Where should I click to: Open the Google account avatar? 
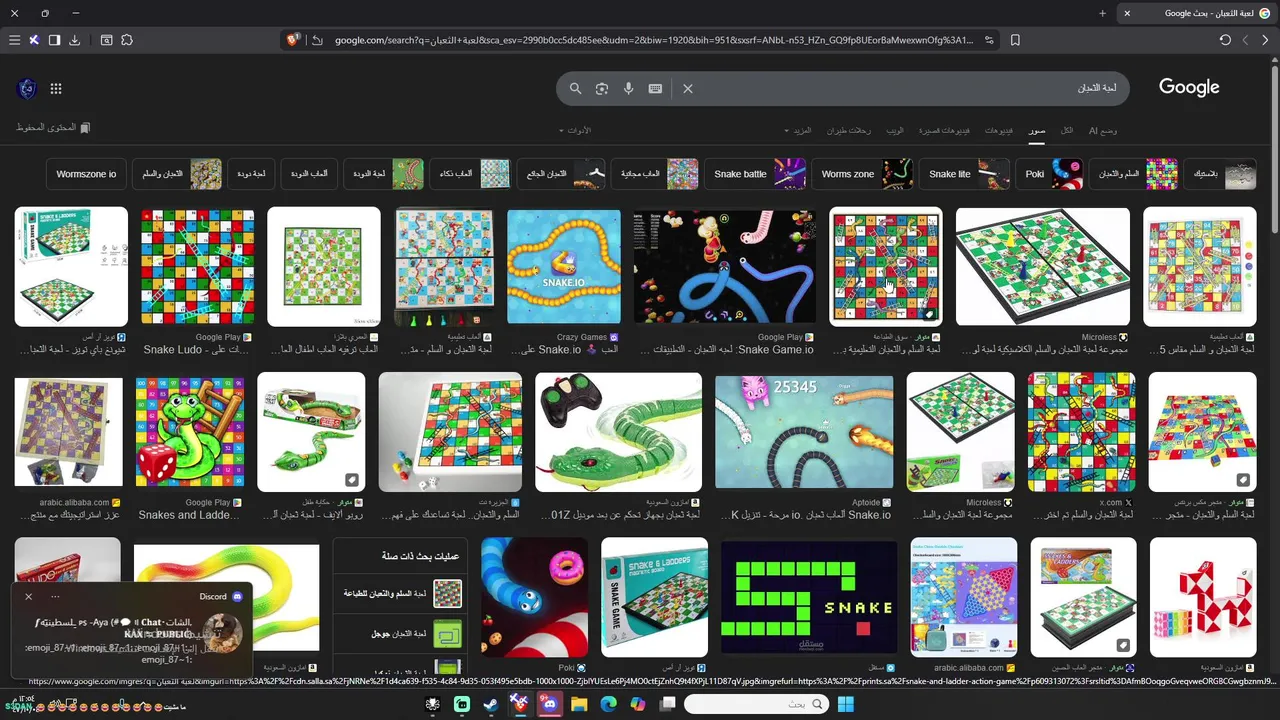(27, 88)
